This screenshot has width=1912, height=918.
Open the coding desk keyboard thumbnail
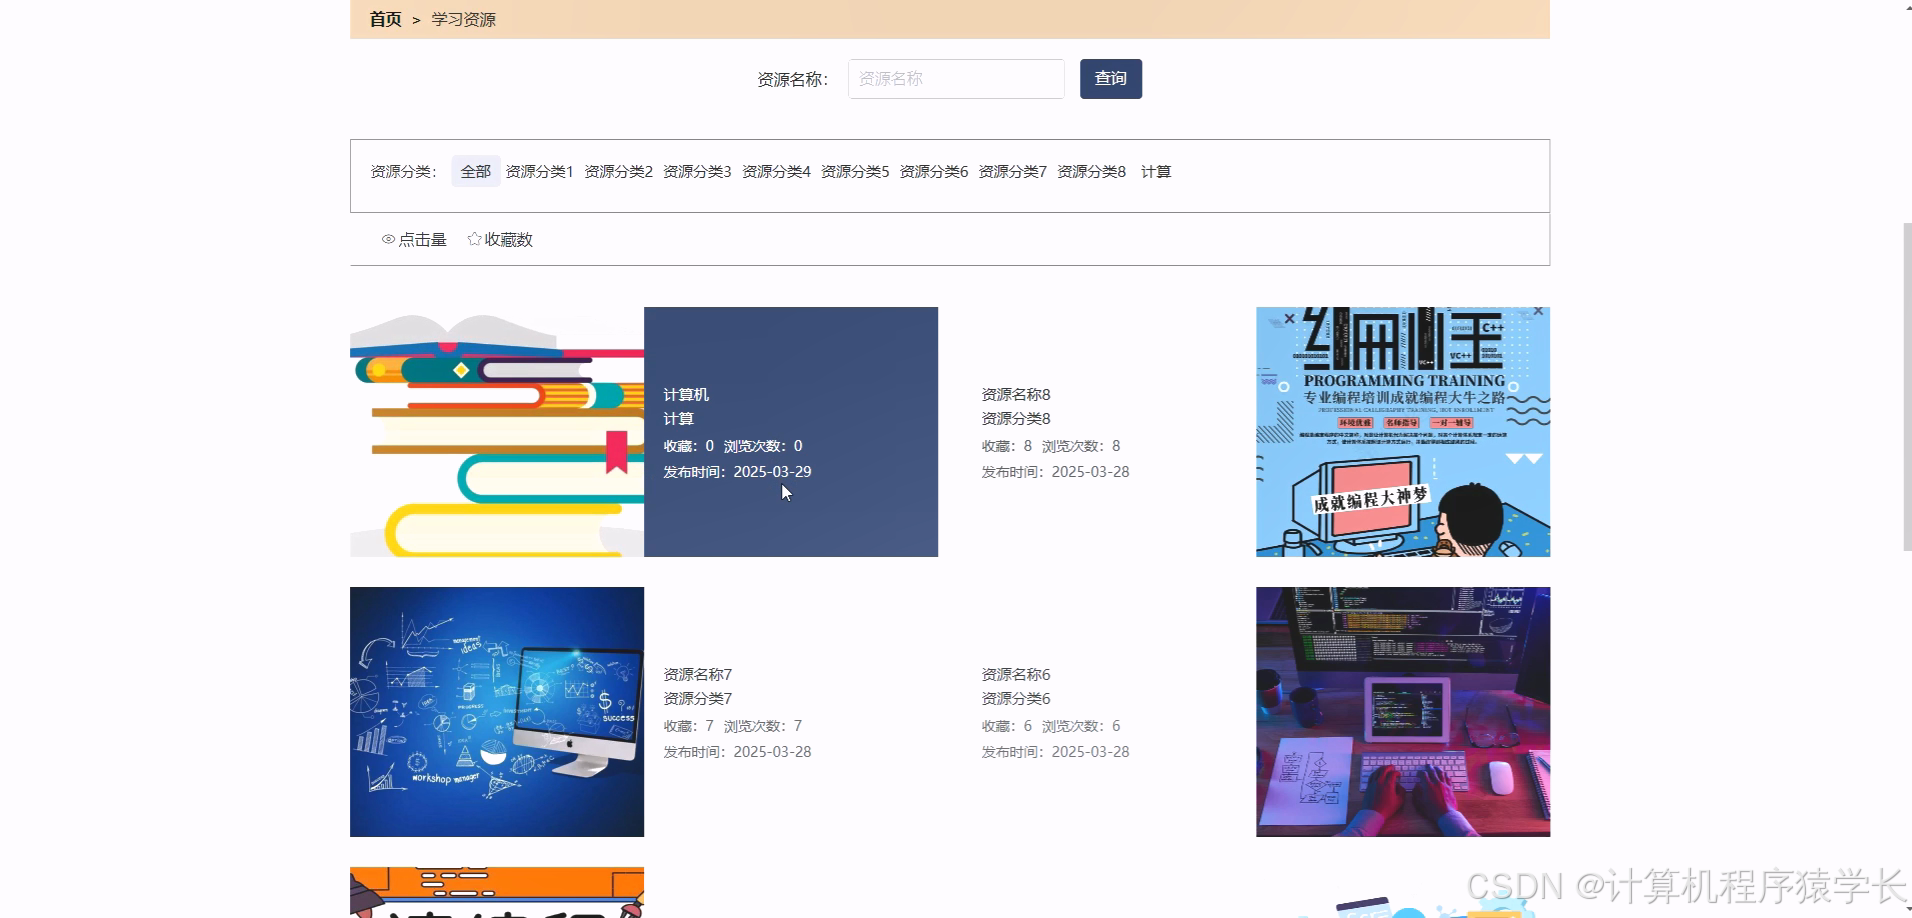[1403, 712]
